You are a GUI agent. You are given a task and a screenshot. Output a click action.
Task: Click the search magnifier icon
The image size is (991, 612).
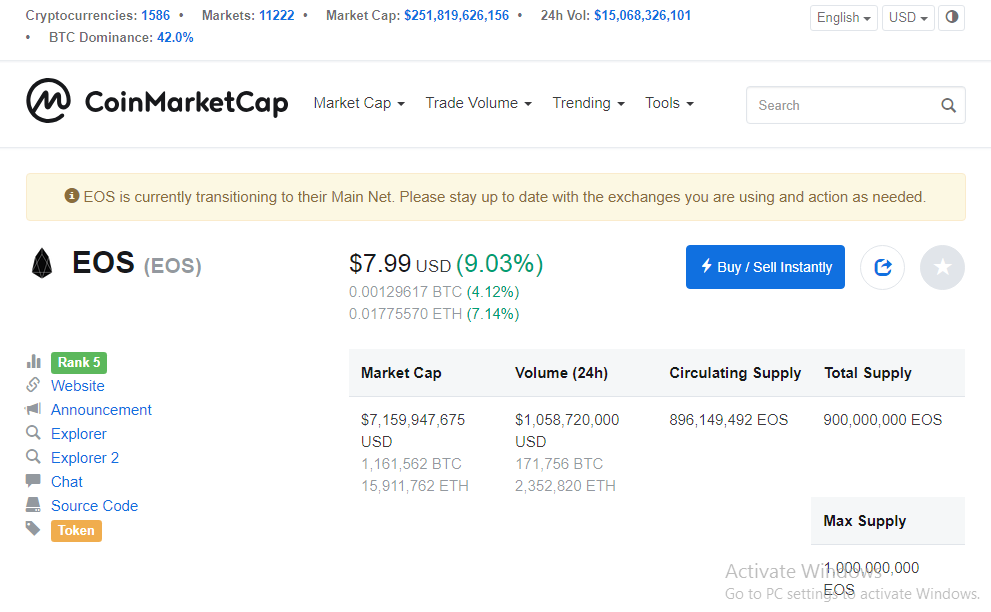948,106
